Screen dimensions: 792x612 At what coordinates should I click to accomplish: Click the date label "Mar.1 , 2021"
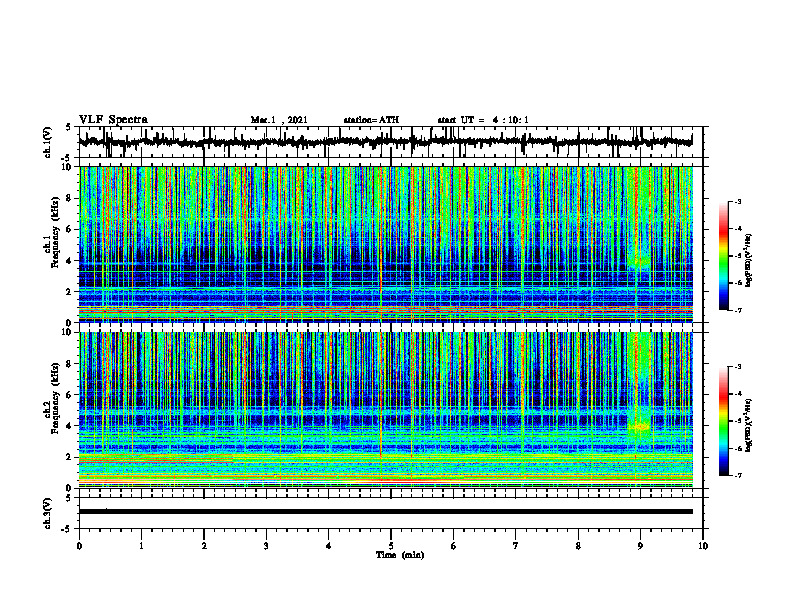coord(279,120)
